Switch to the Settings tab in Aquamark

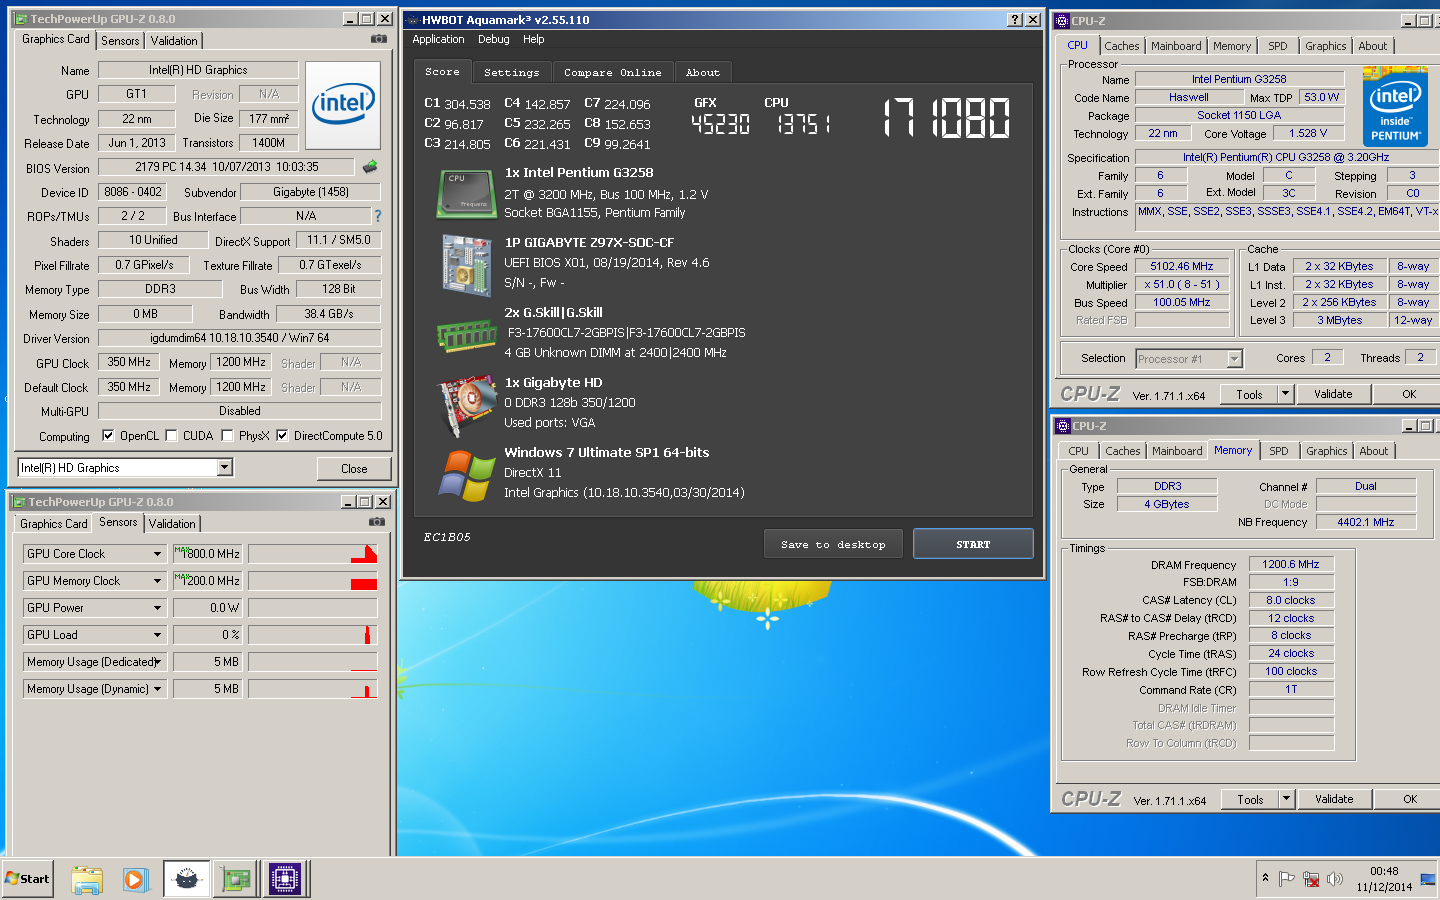coord(511,72)
